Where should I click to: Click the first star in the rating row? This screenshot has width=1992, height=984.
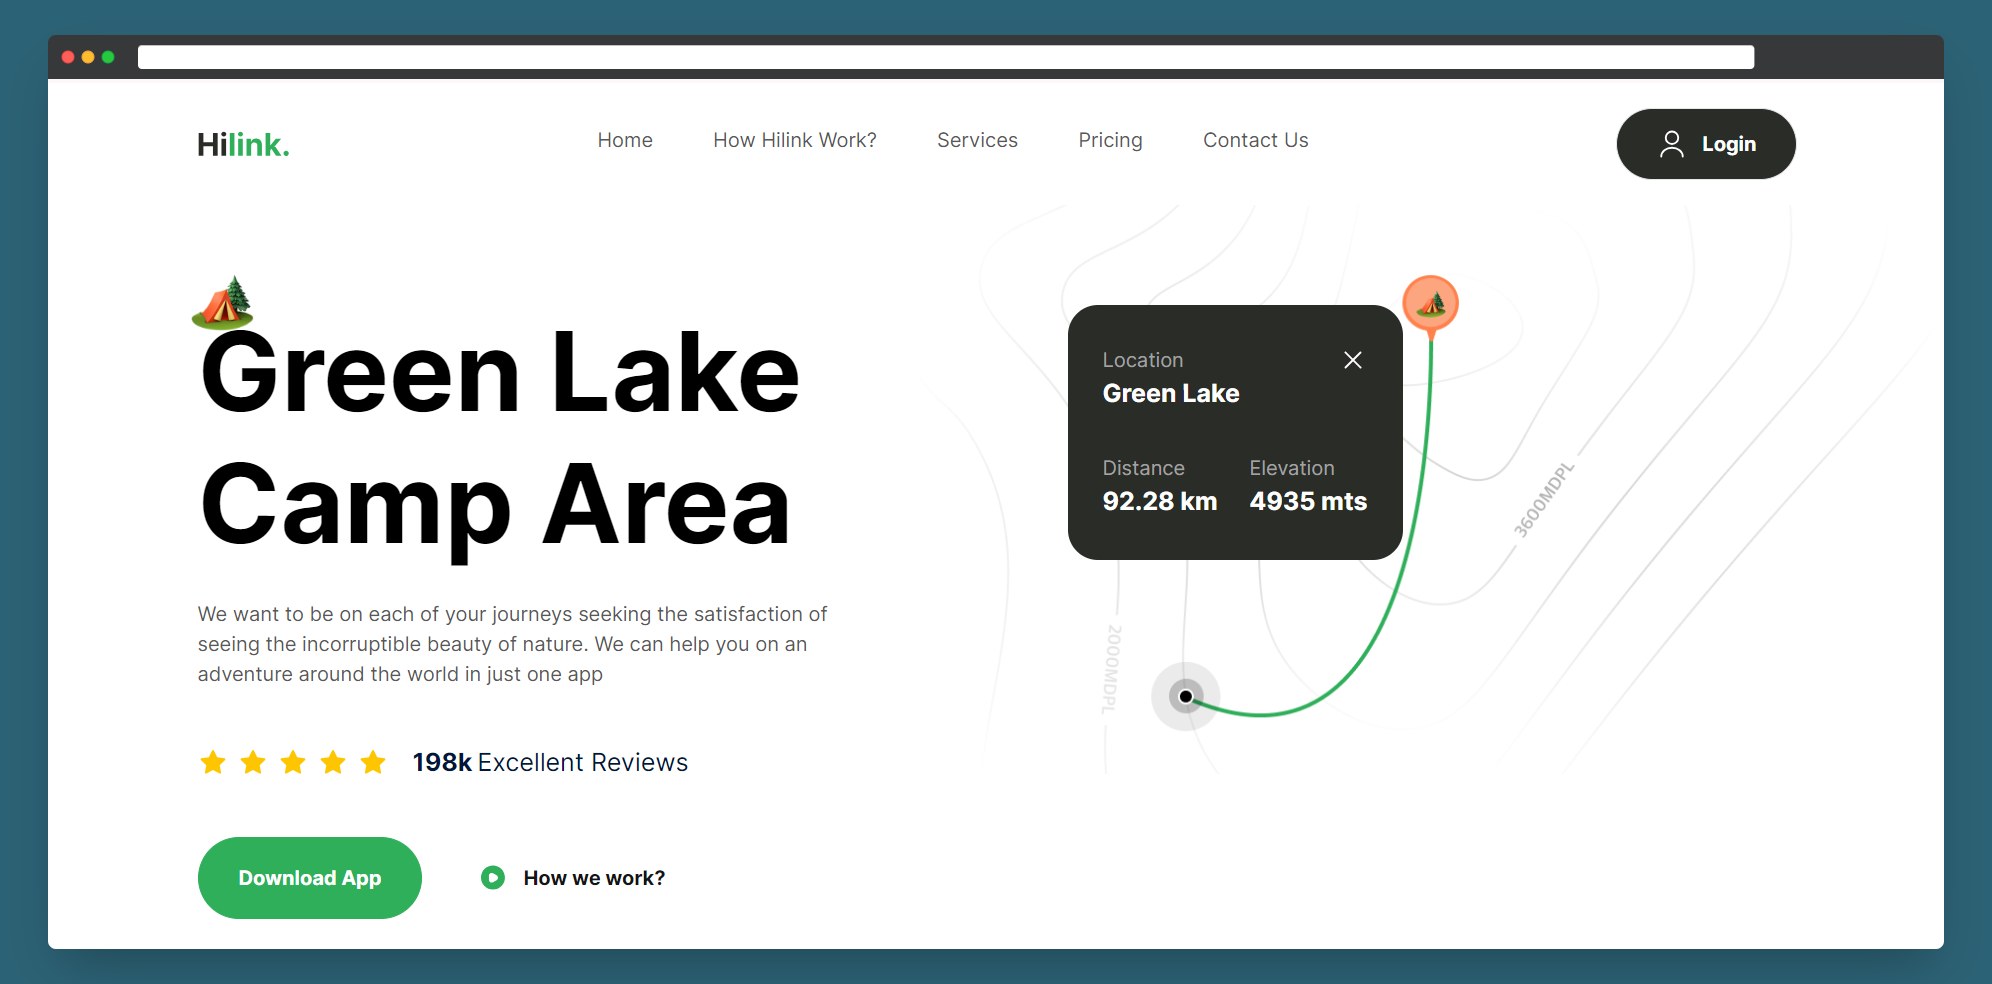(213, 762)
